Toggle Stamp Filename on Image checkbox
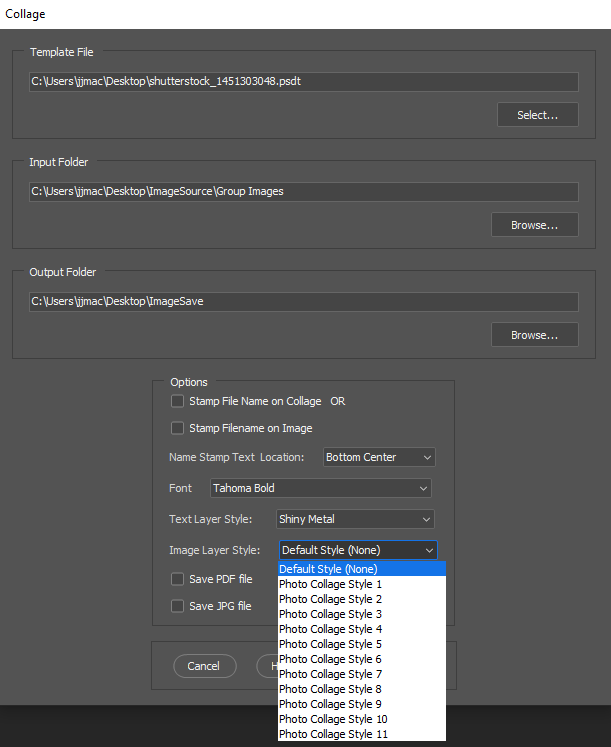 click(178, 428)
